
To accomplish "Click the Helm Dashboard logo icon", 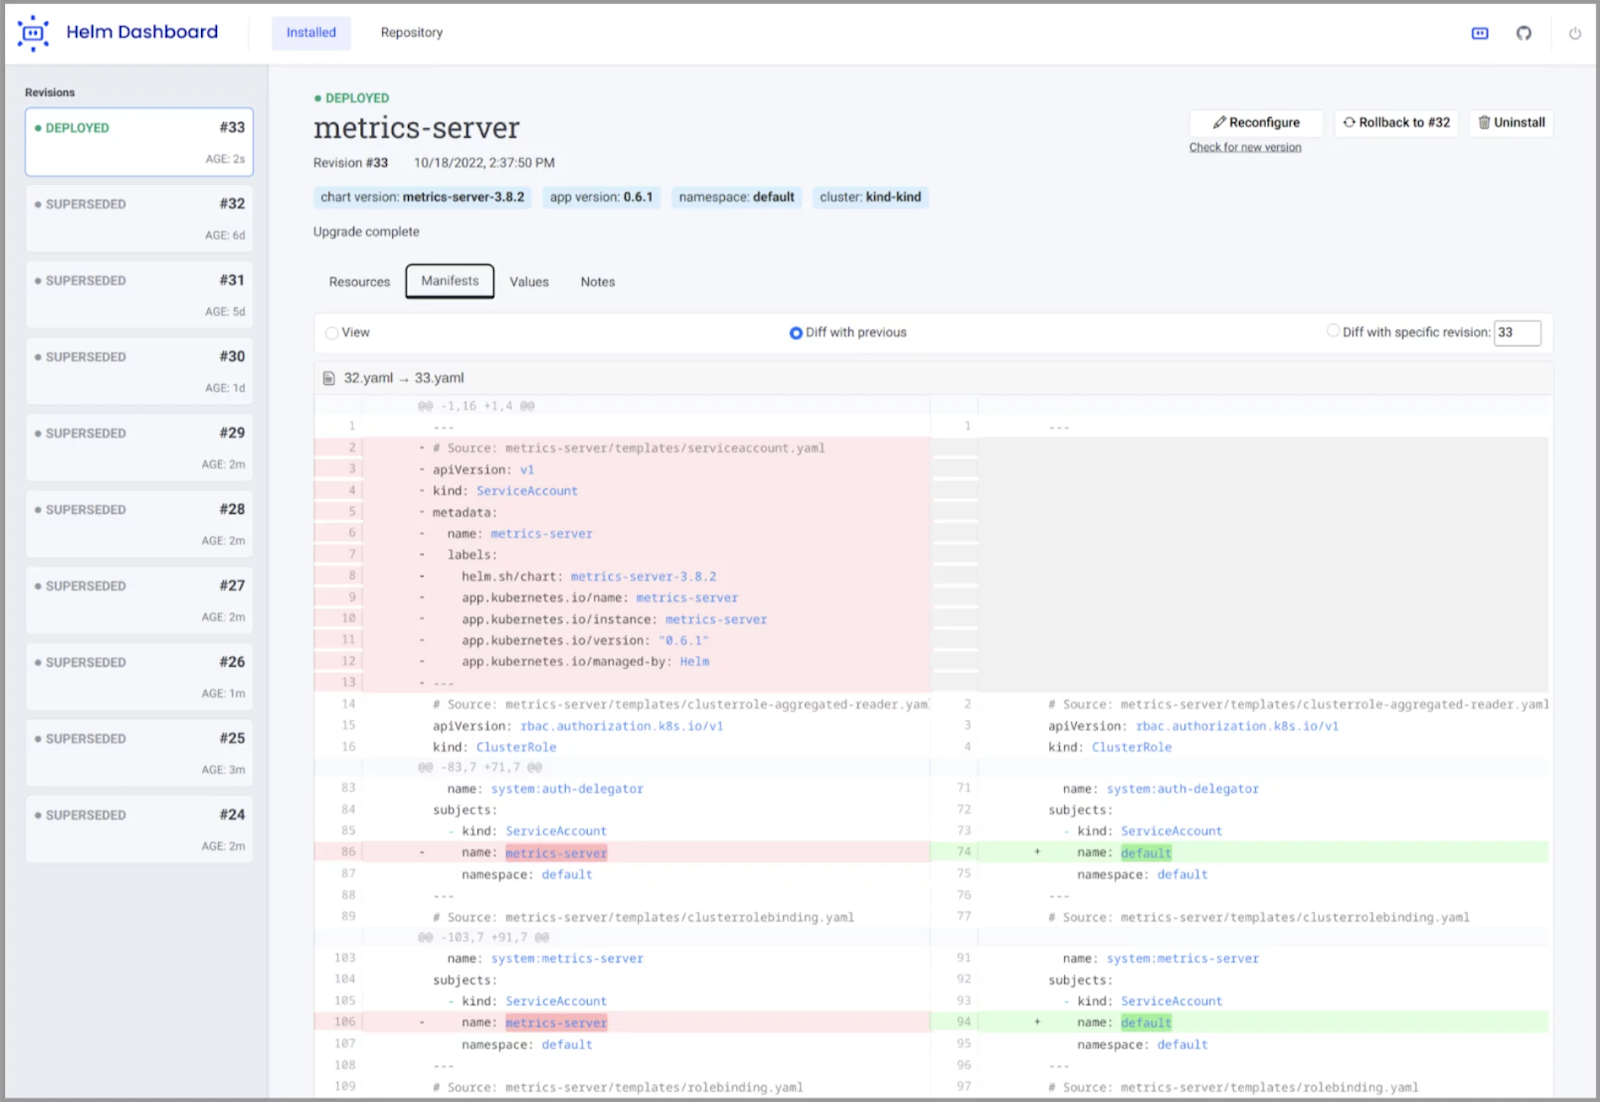I will (x=33, y=33).
